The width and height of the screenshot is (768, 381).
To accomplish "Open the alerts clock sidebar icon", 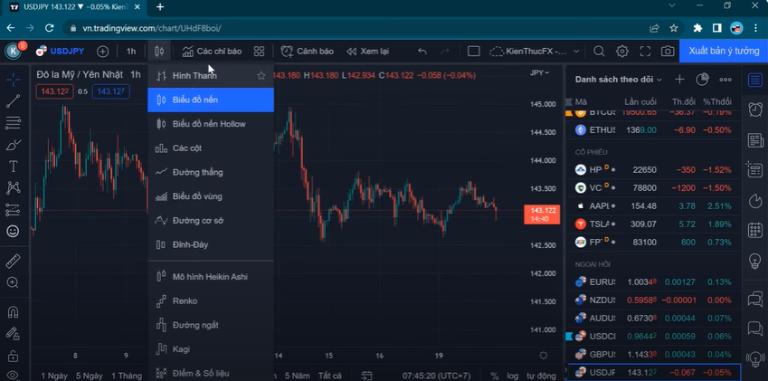I will [x=755, y=110].
